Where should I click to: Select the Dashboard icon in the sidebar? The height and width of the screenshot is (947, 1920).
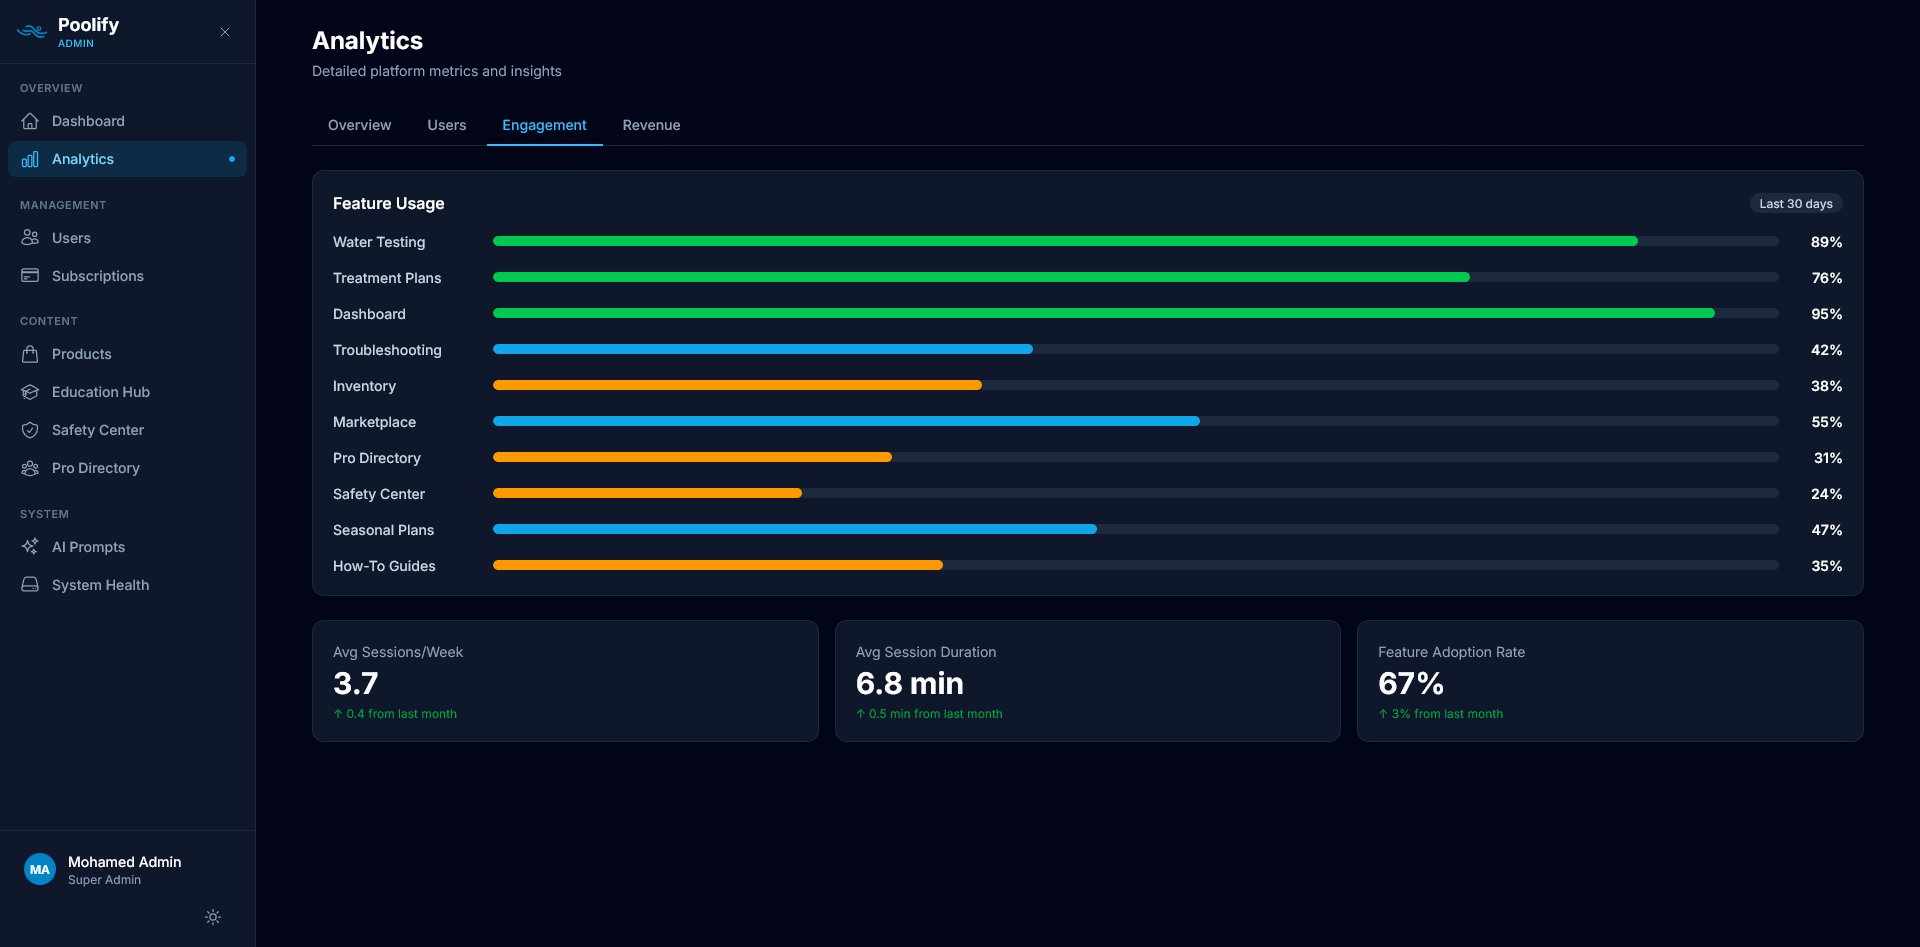coord(31,120)
